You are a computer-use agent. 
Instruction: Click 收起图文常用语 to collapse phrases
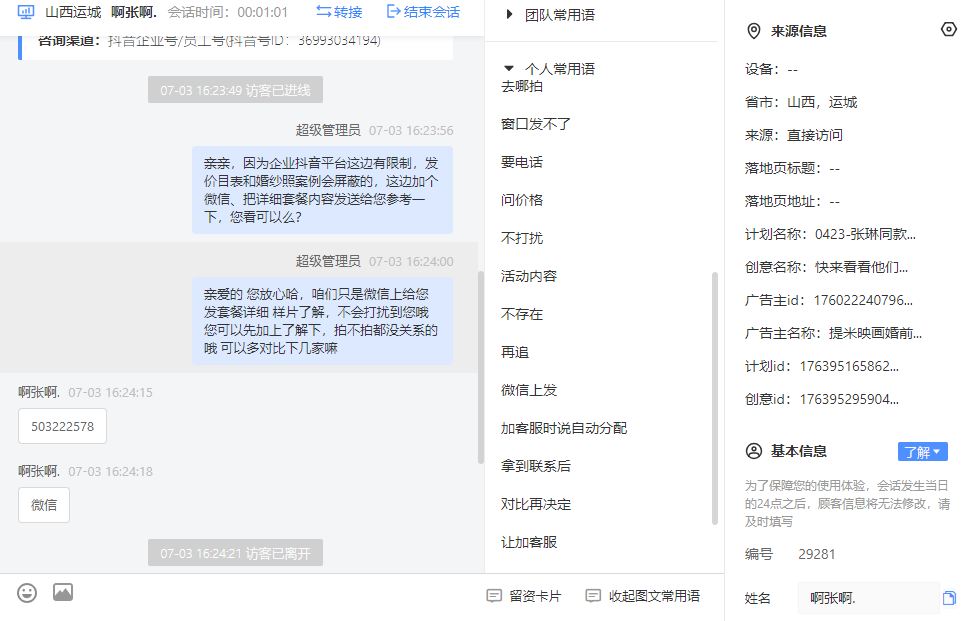pyautogui.click(x=643, y=596)
